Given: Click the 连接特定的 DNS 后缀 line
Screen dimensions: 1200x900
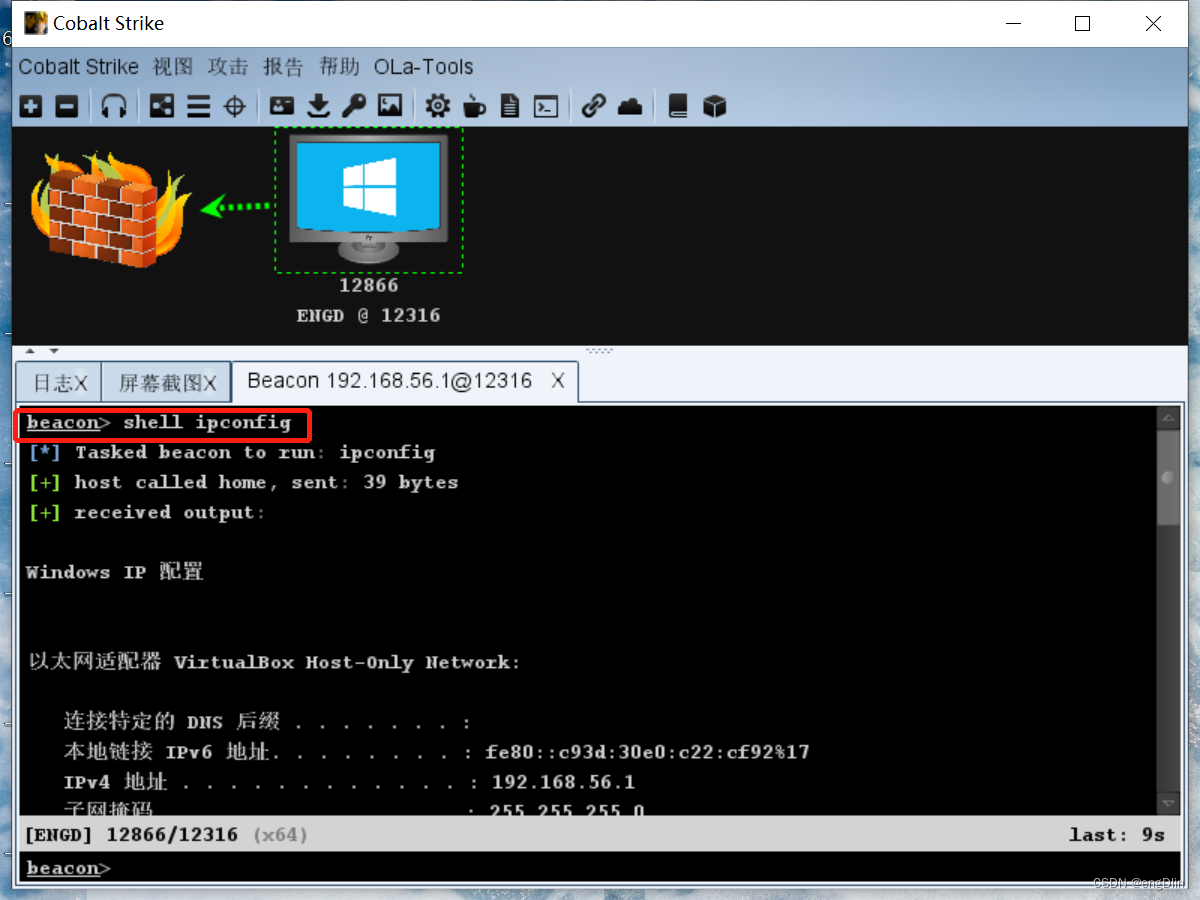Looking at the screenshot, I should [267, 722].
